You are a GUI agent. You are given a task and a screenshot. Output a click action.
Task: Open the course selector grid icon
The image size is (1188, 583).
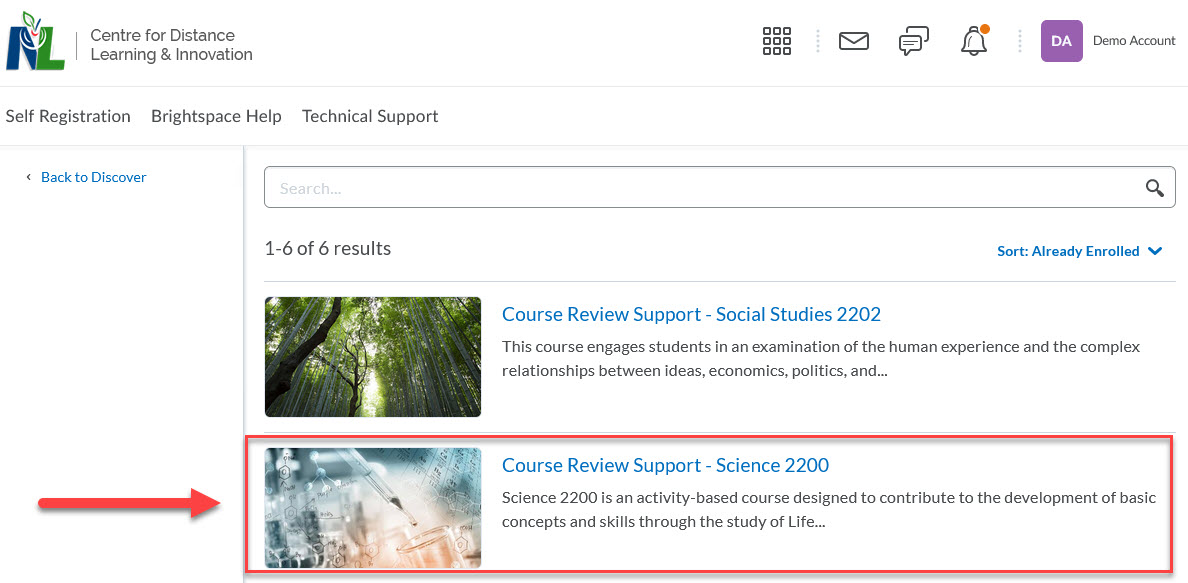coord(777,41)
